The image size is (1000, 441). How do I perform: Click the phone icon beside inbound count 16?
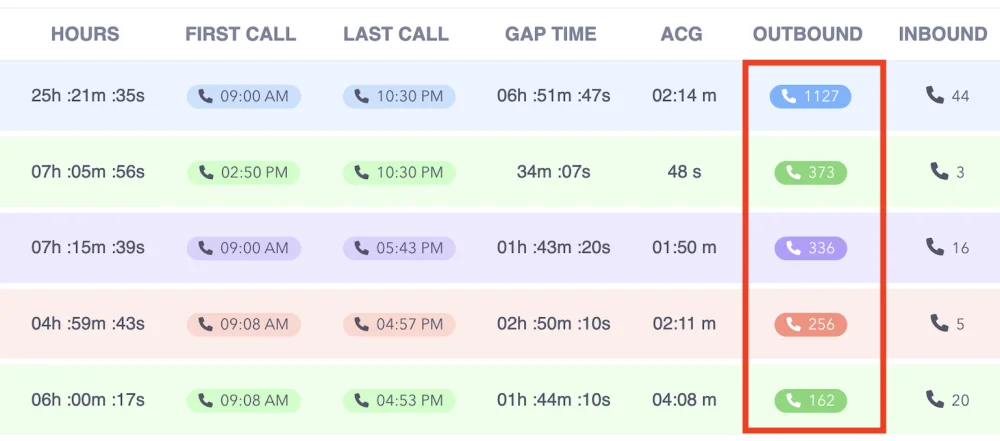point(935,246)
